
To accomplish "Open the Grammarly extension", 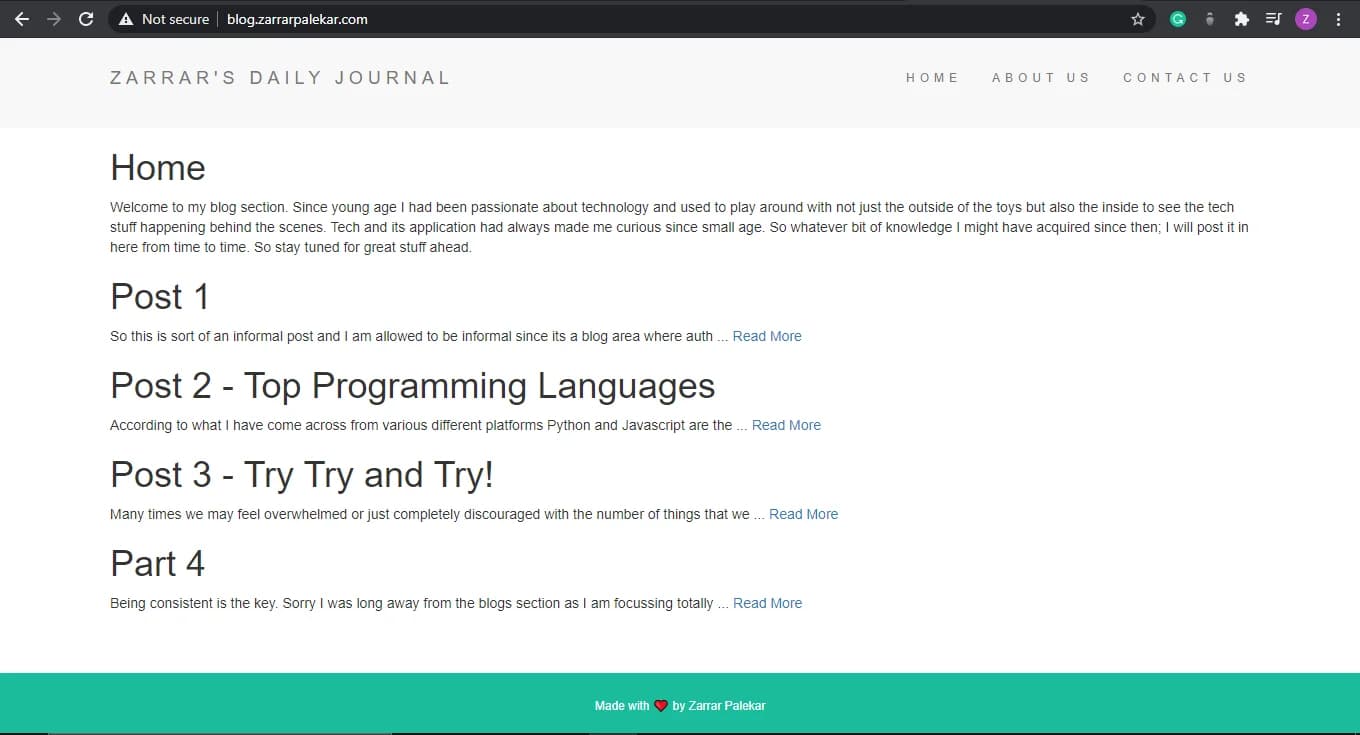I will coord(1177,18).
